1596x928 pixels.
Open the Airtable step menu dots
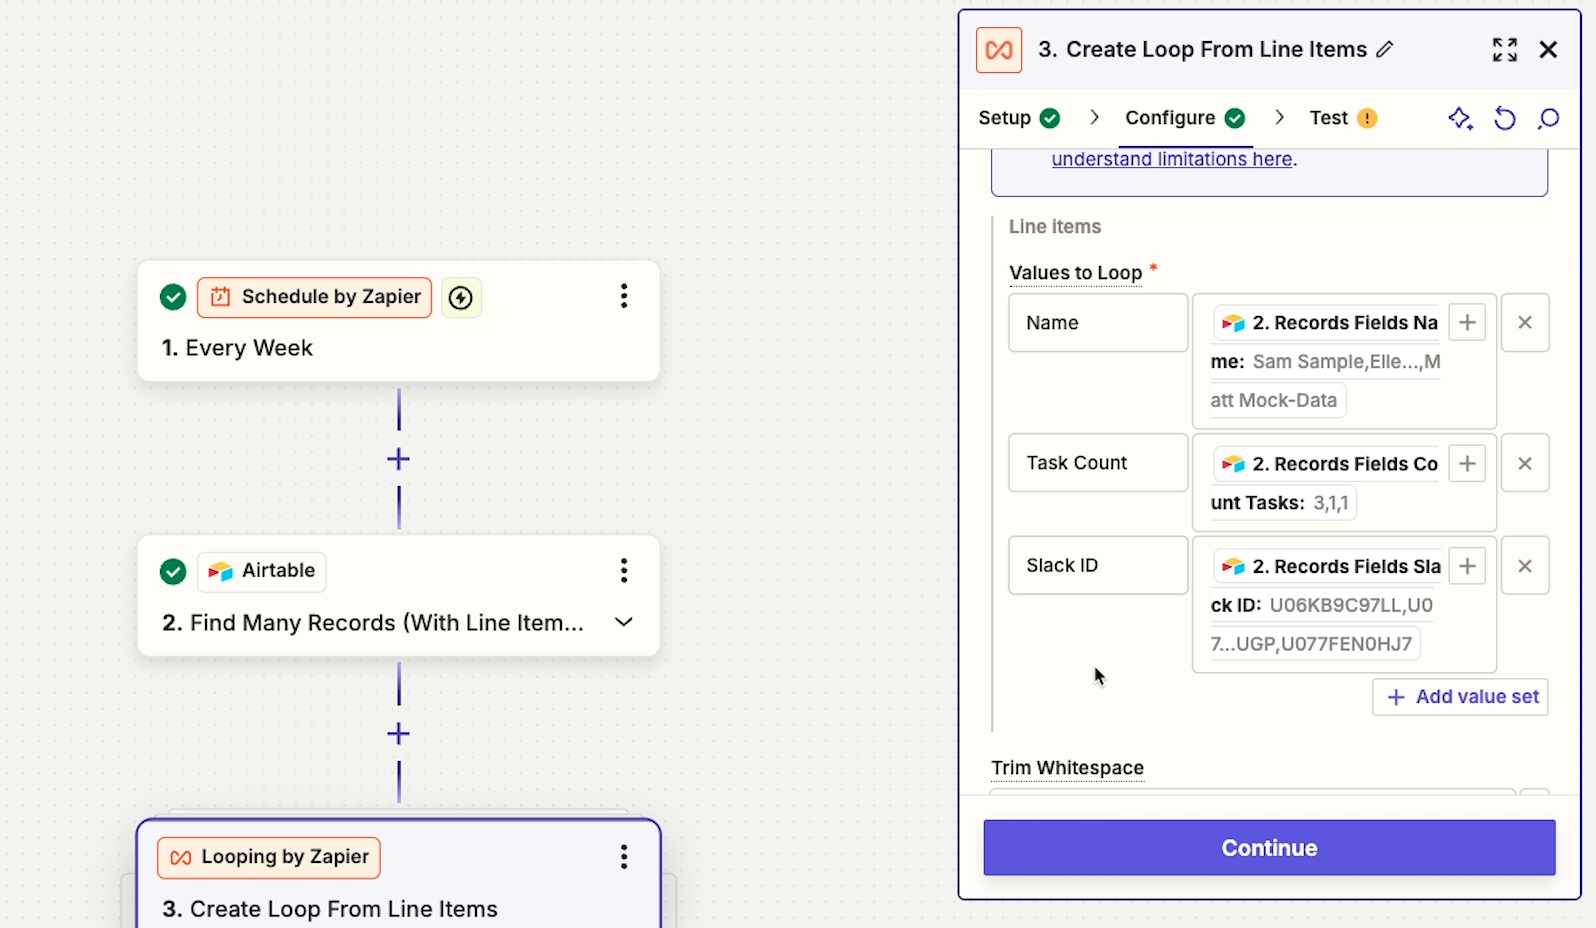click(624, 571)
